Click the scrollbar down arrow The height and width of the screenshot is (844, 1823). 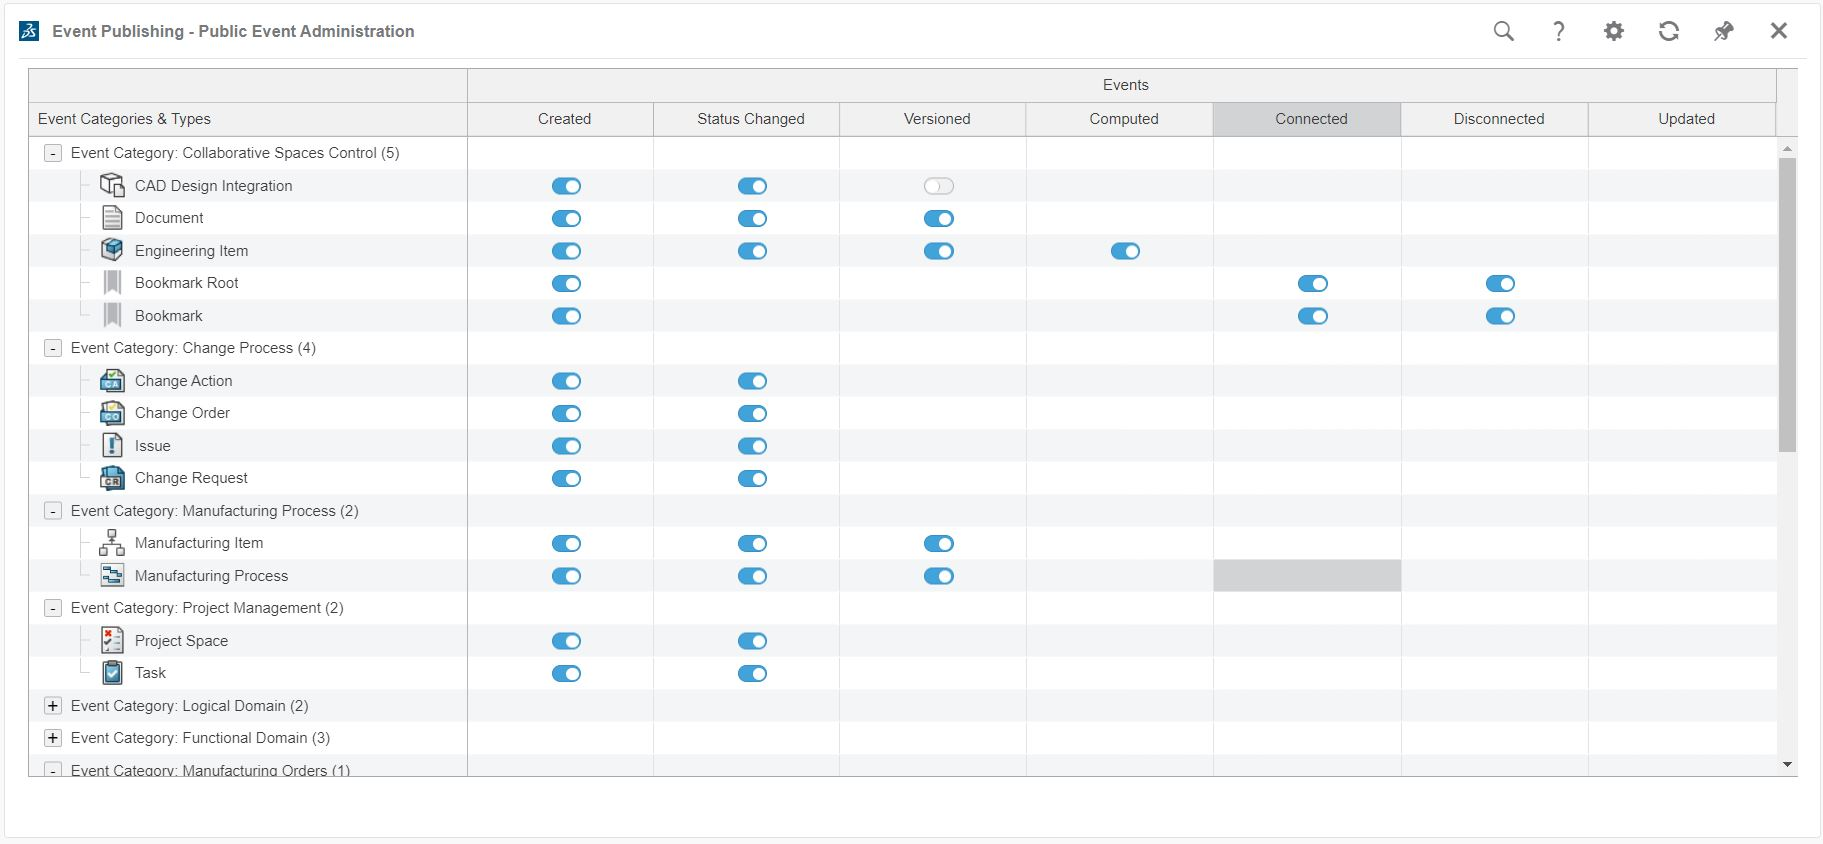[1787, 765]
